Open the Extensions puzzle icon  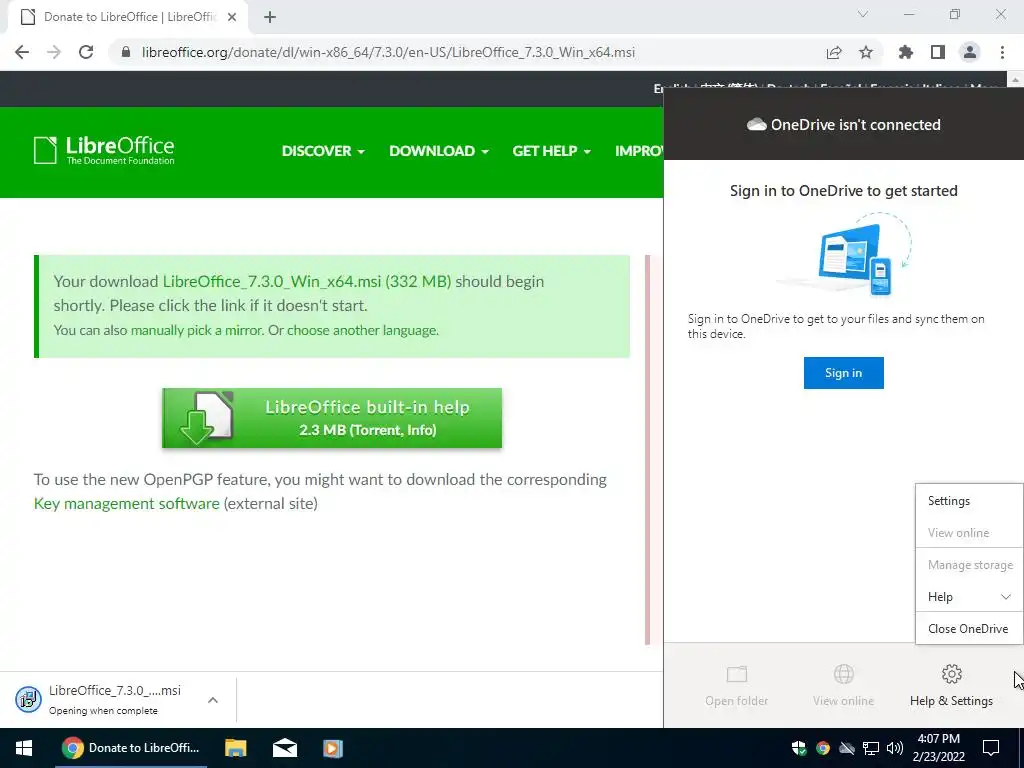[x=906, y=52]
